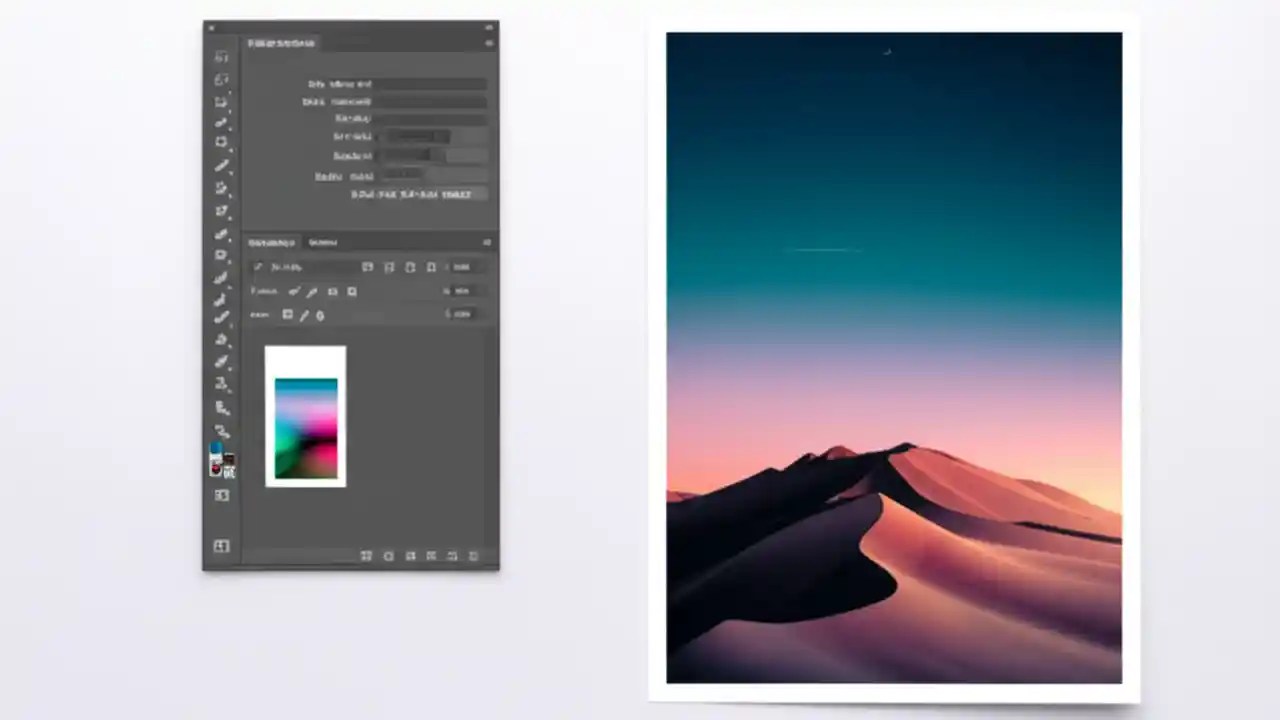
Task: Toggle the lock pixels icon in layer options
Action: (311, 291)
